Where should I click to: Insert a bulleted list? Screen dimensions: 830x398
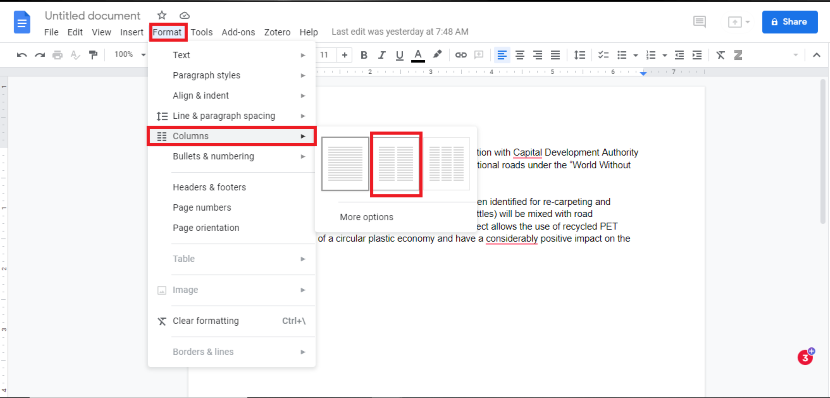point(622,55)
